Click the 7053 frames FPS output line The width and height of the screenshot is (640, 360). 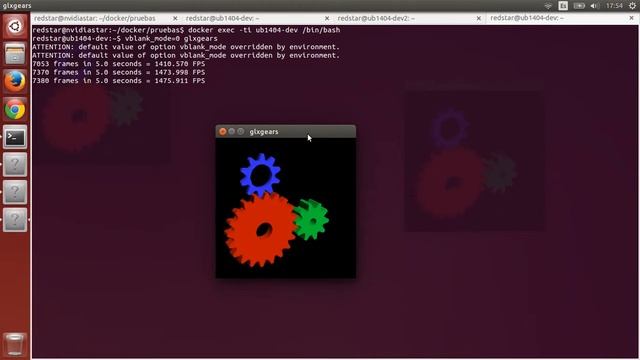point(119,64)
